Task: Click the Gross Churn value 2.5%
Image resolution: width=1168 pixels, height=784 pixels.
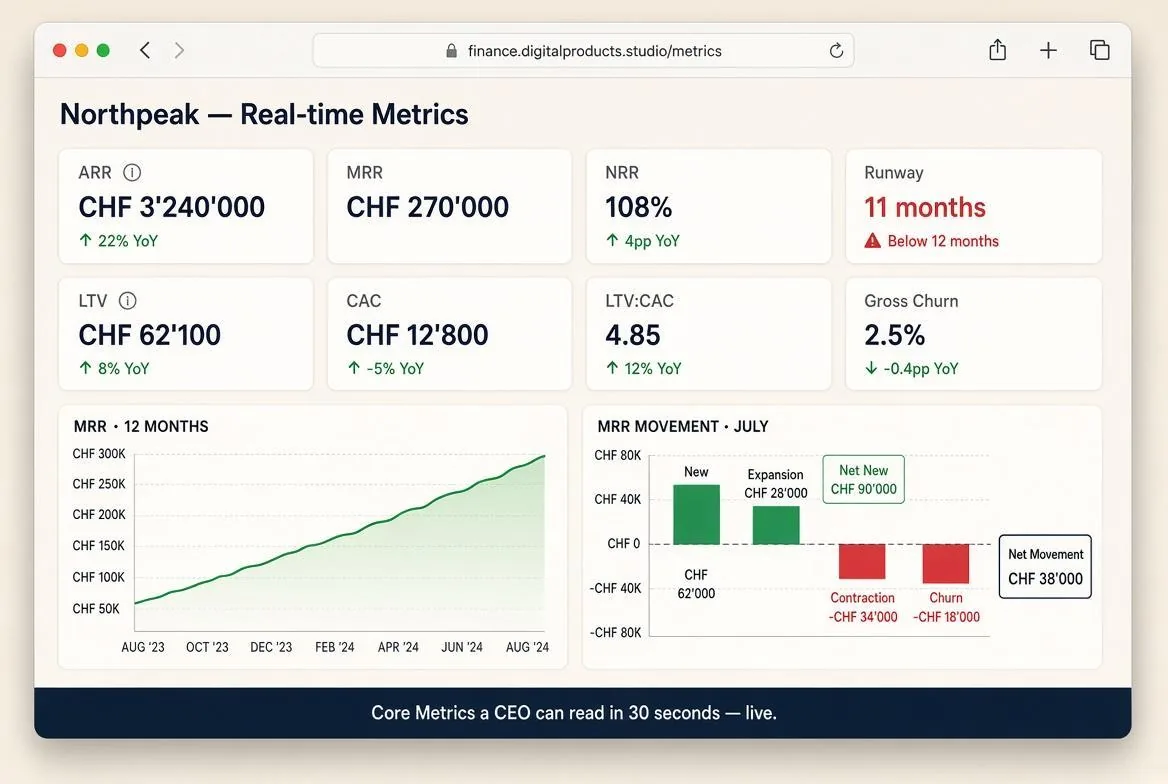Action: (895, 335)
